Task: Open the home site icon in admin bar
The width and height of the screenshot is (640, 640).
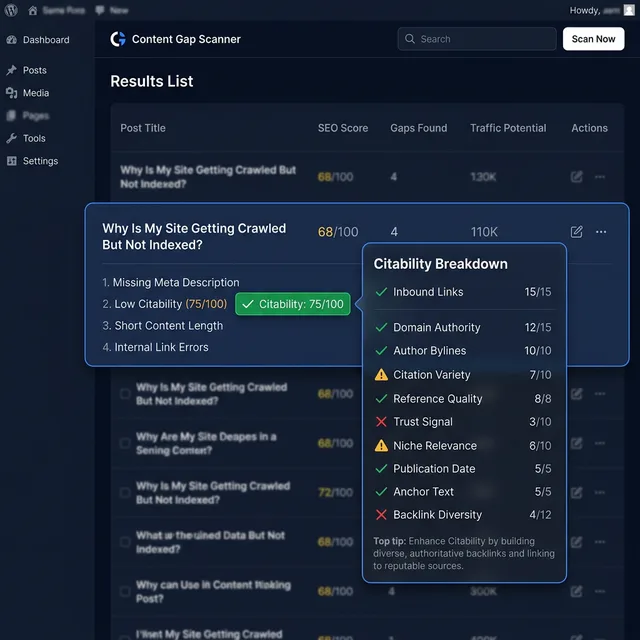Action: pos(33,10)
